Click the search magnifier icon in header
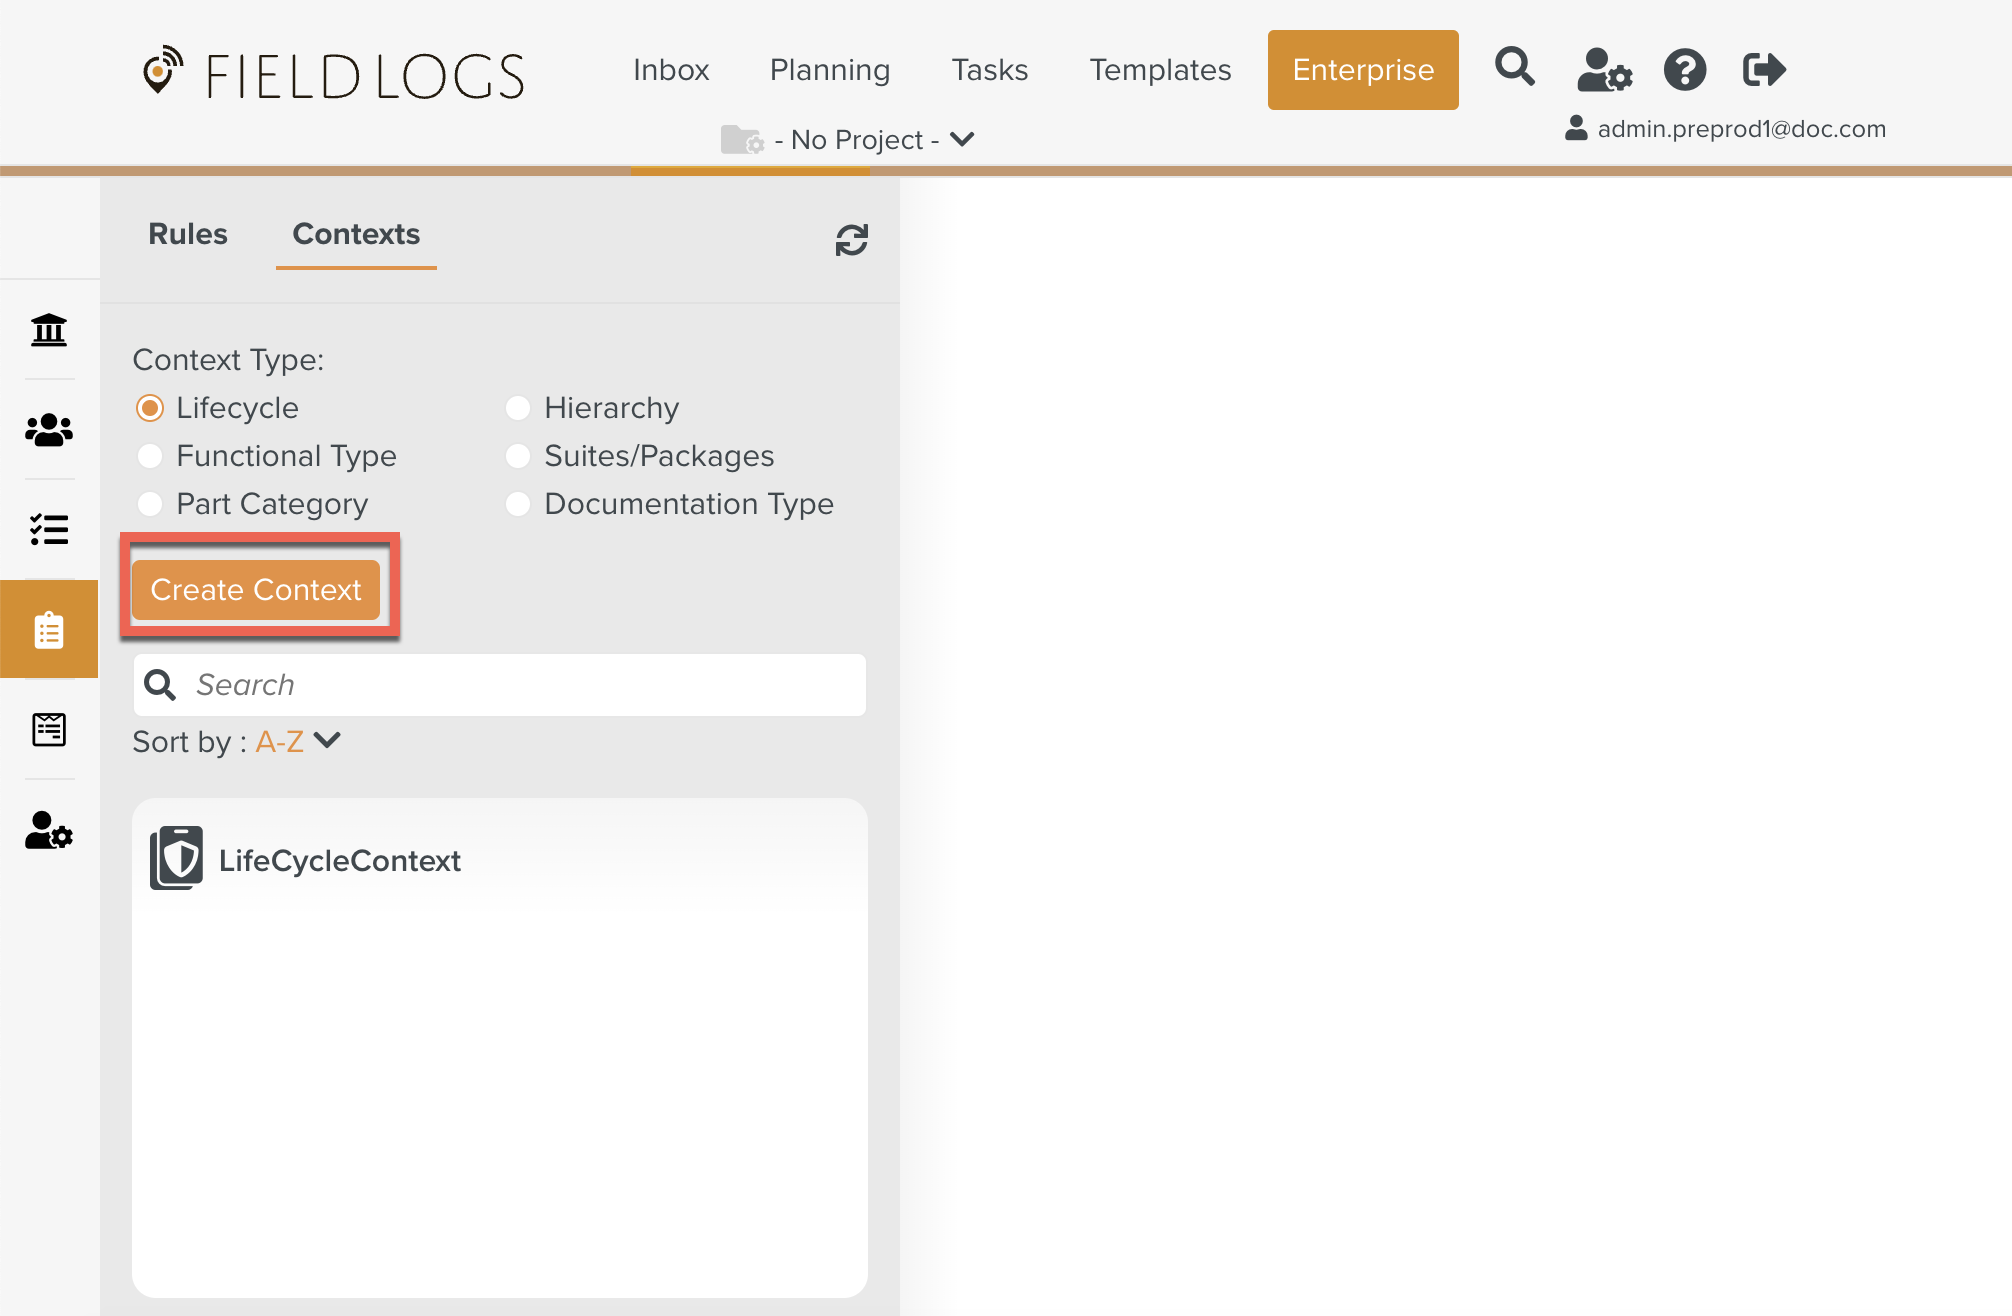Viewport: 2012px width, 1316px height. (1514, 68)
